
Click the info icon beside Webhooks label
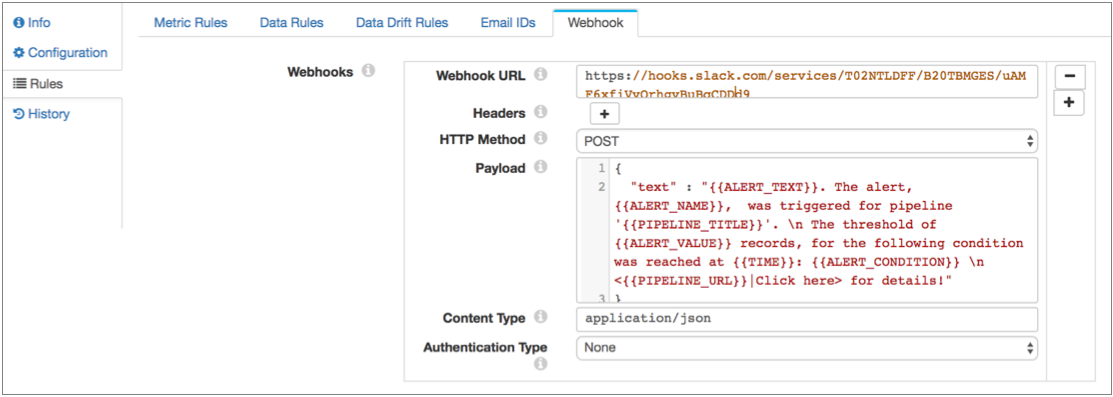pos(368,72)
